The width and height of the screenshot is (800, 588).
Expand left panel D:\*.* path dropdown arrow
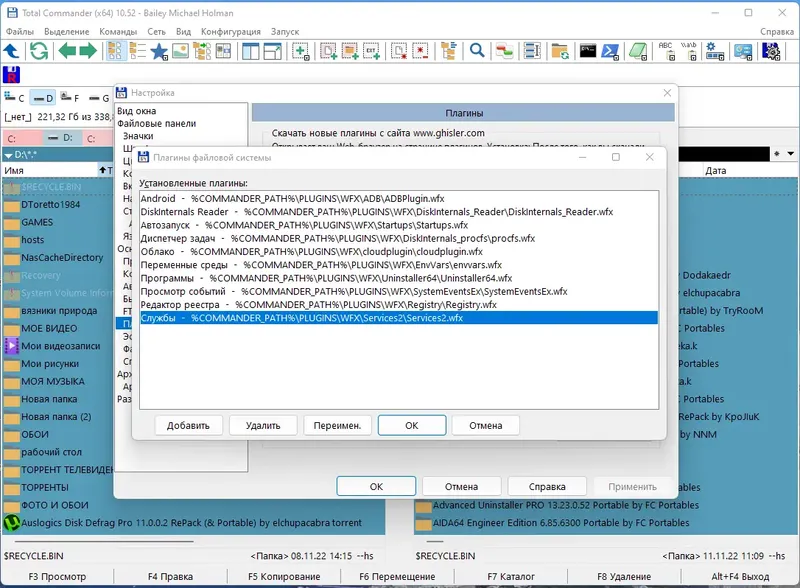(8, 155)
